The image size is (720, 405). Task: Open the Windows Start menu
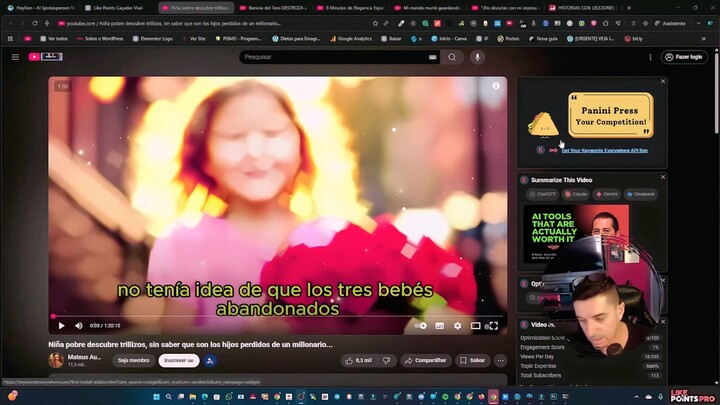click(156, 397)
